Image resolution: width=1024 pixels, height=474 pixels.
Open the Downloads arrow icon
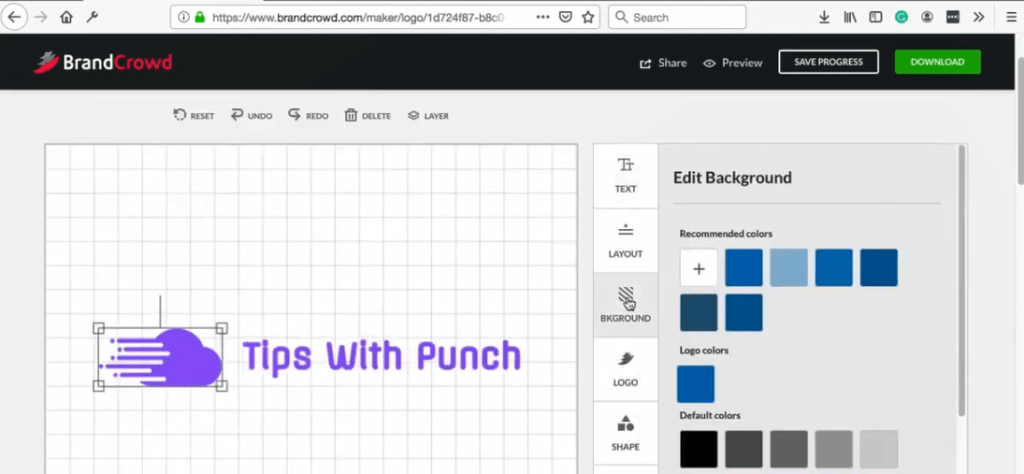point(824,17)
